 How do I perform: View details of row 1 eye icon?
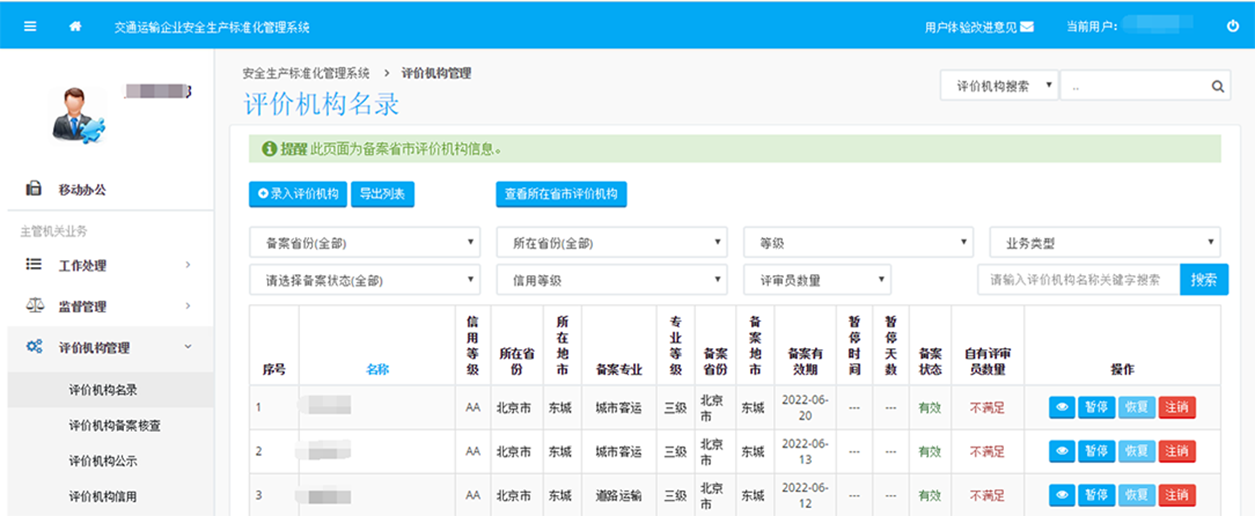coord(1061,408)
